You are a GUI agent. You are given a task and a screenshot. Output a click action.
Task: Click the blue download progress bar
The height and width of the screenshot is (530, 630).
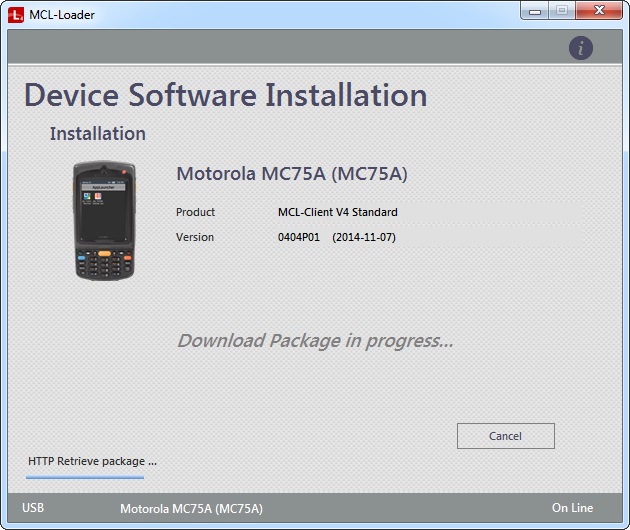coord(85,477)
